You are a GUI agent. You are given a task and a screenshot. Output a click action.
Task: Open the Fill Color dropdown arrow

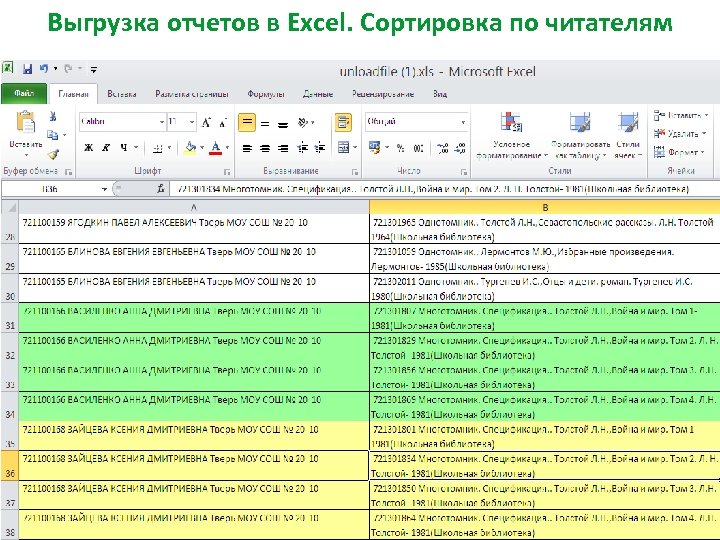click(x=202, y=148)
